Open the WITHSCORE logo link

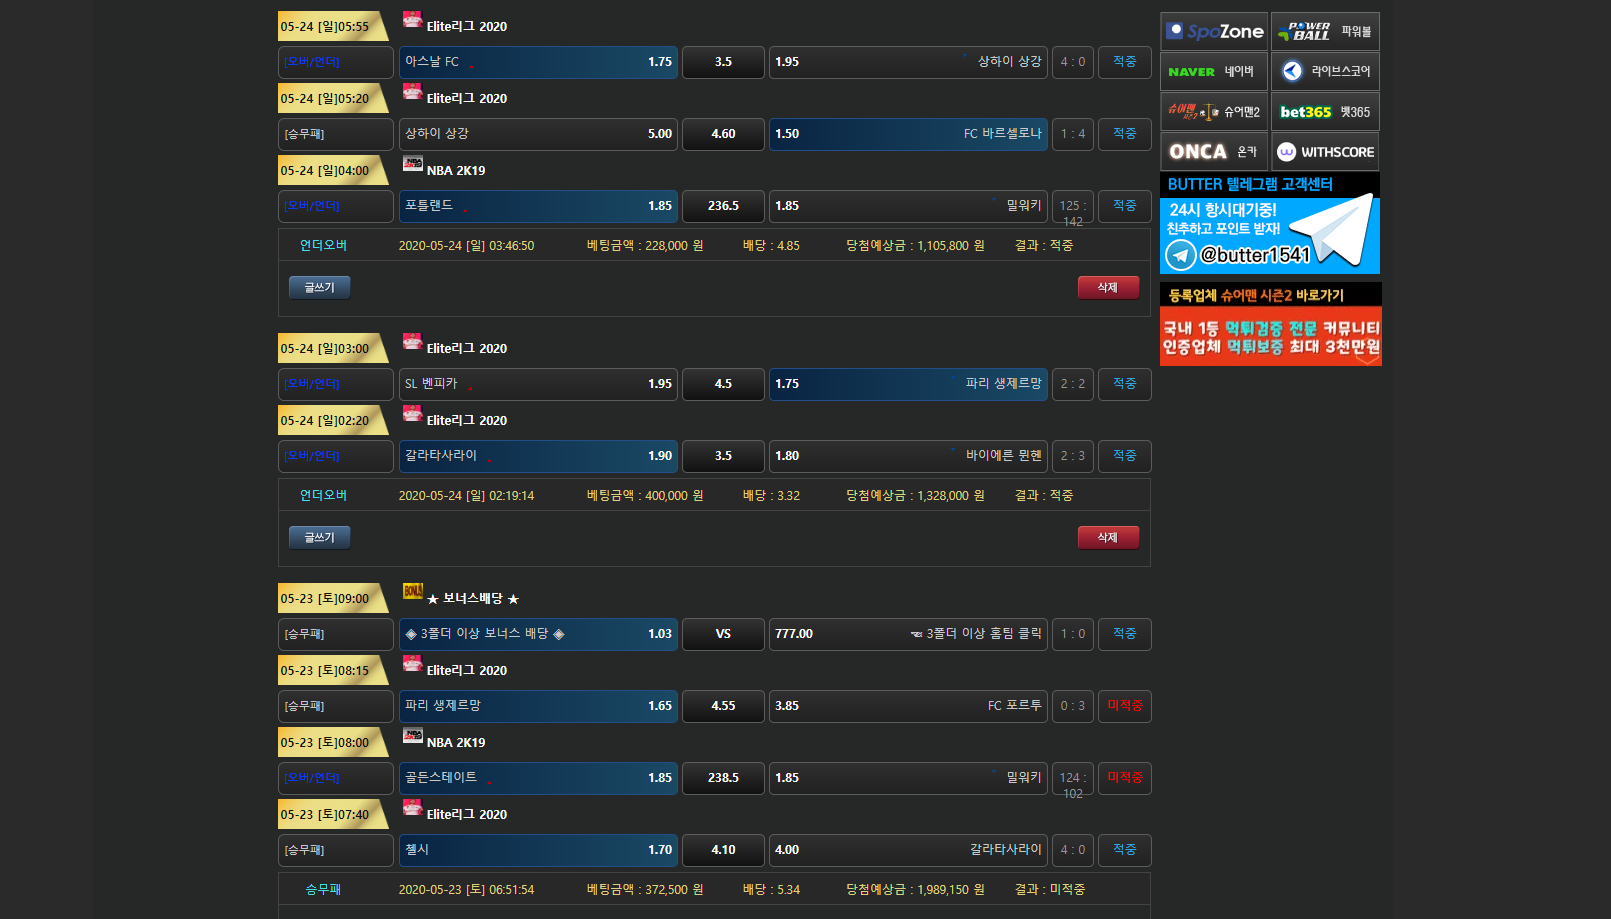[1325, 152]
